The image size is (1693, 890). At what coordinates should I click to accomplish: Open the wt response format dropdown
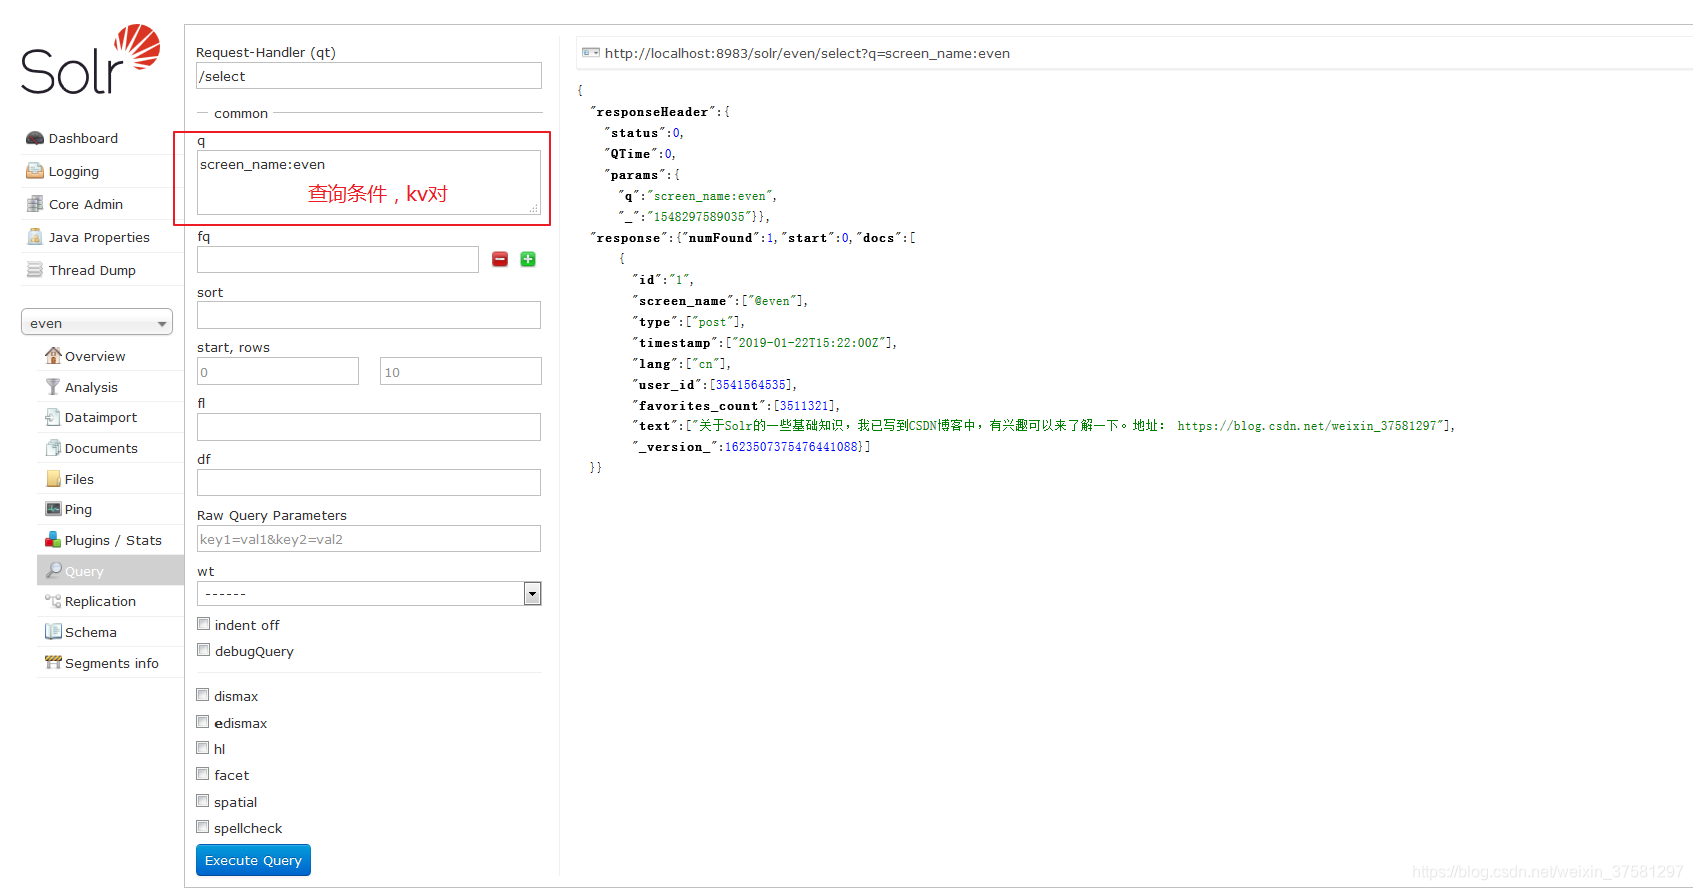[369, 593]
